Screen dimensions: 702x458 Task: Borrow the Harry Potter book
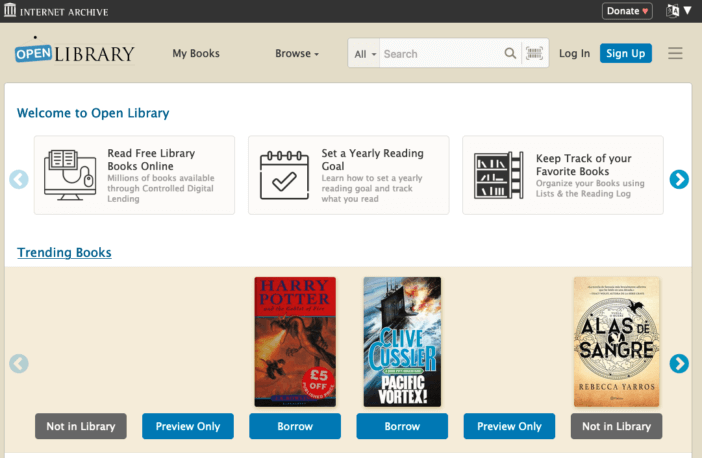click(x=295, y=426)
